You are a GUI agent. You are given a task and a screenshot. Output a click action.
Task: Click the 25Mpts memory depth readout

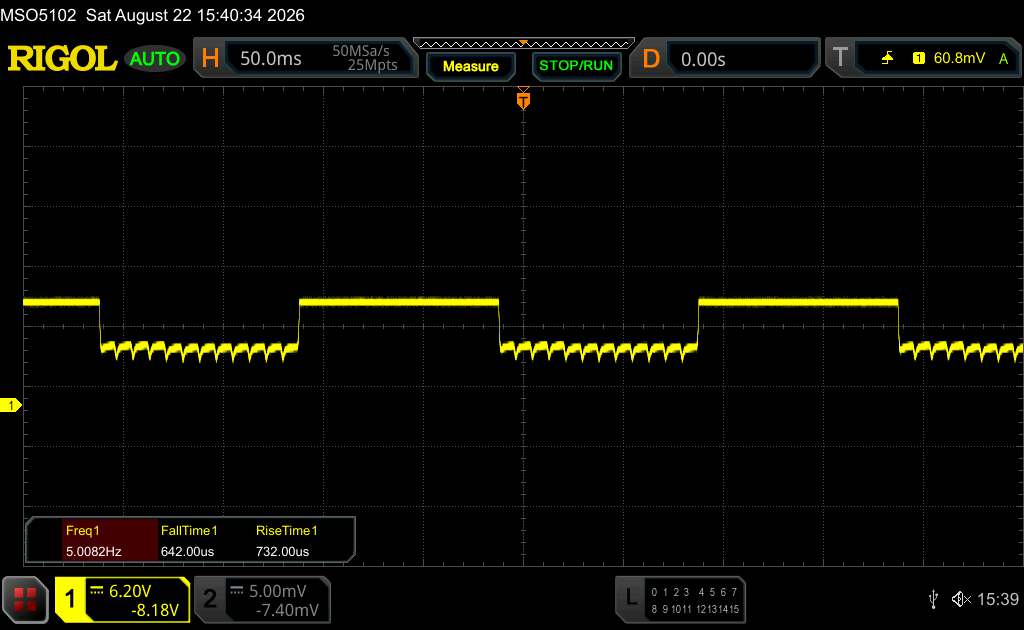click(x=372, y=65)
